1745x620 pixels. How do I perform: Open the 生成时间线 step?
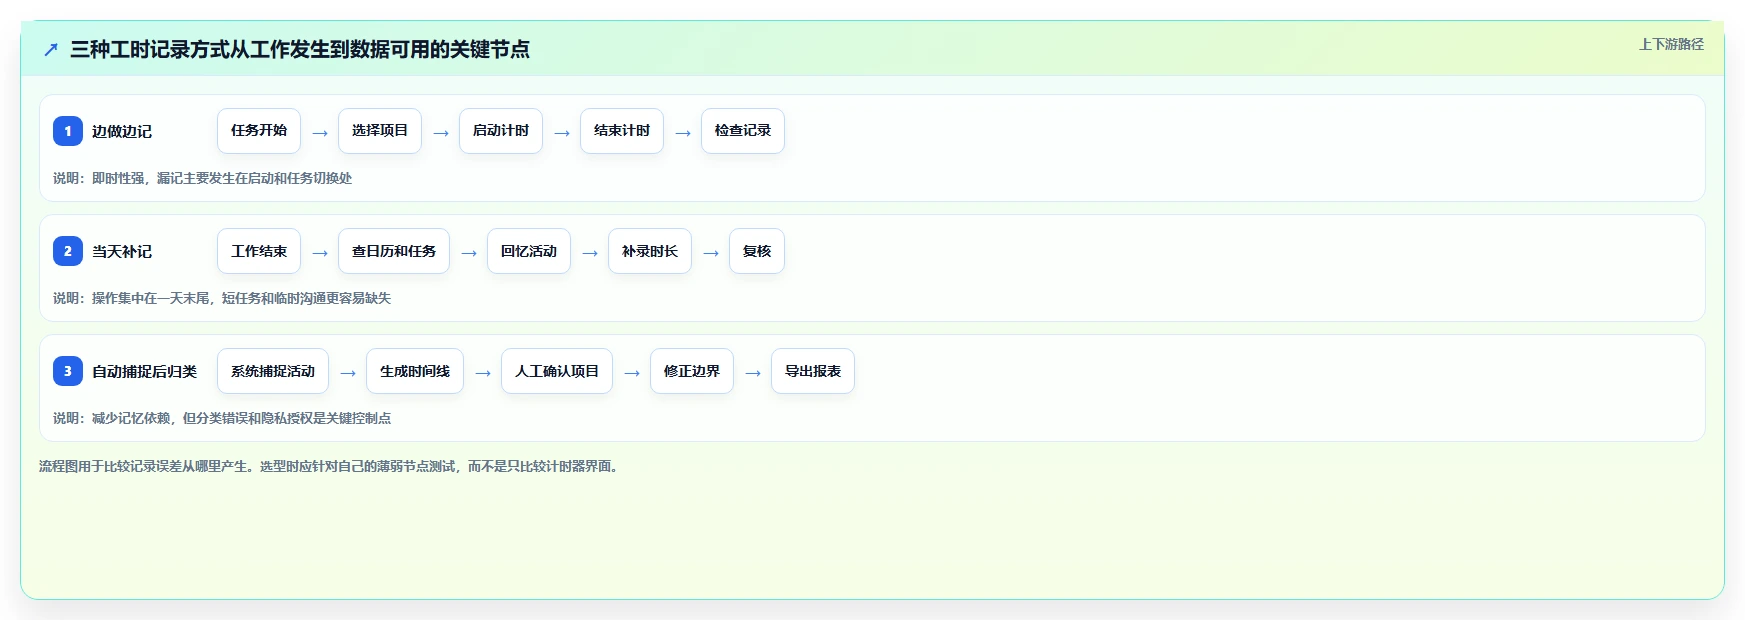click(x=415, y=371)
